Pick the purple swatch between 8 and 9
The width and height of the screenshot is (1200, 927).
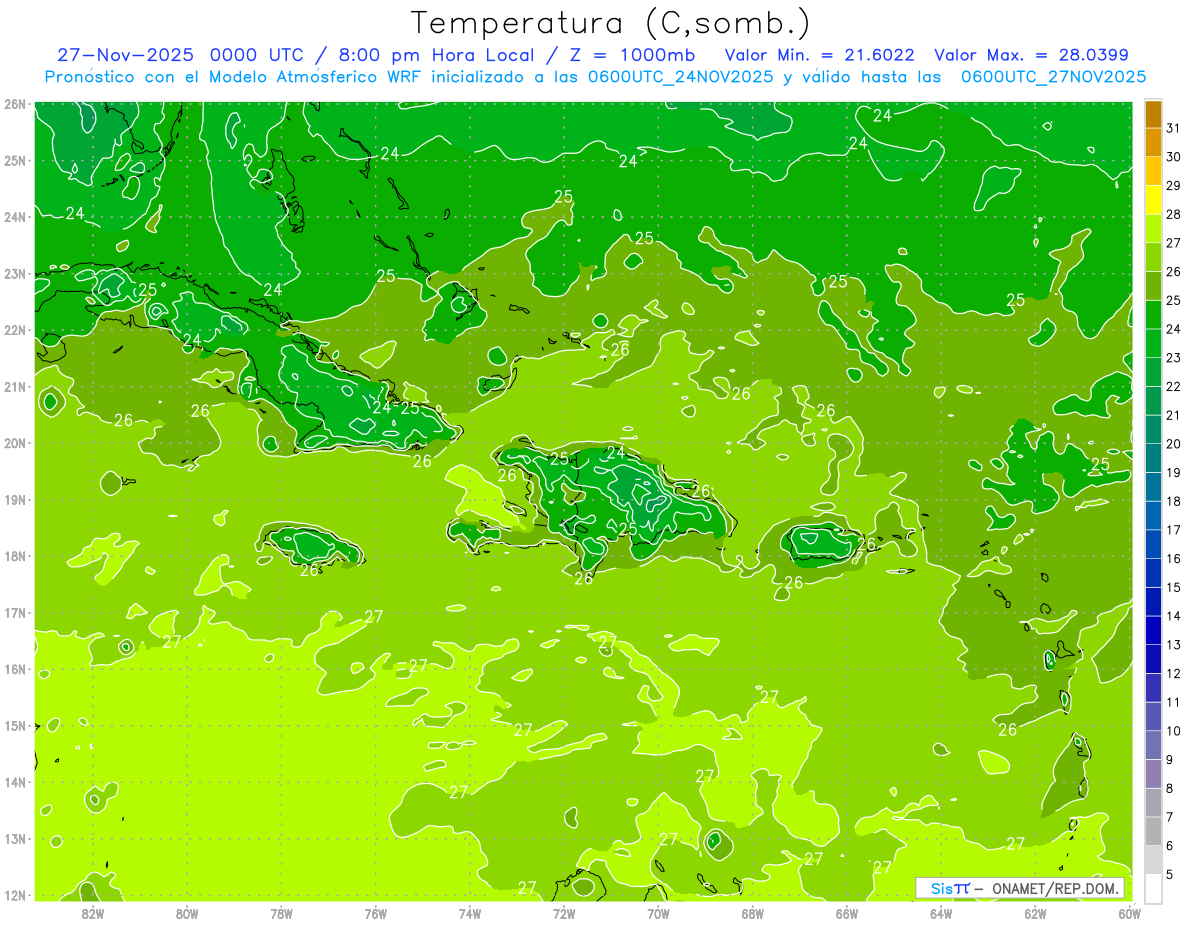[x=1153, y=774]
